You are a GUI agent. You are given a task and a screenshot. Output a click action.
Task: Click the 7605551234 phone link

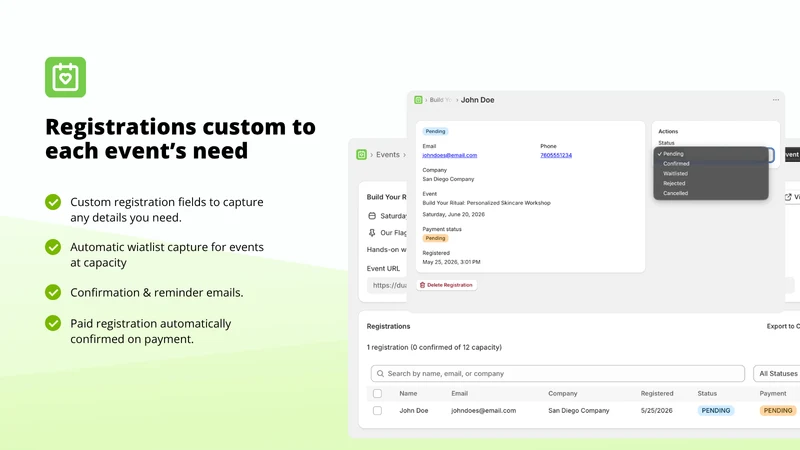556,155
